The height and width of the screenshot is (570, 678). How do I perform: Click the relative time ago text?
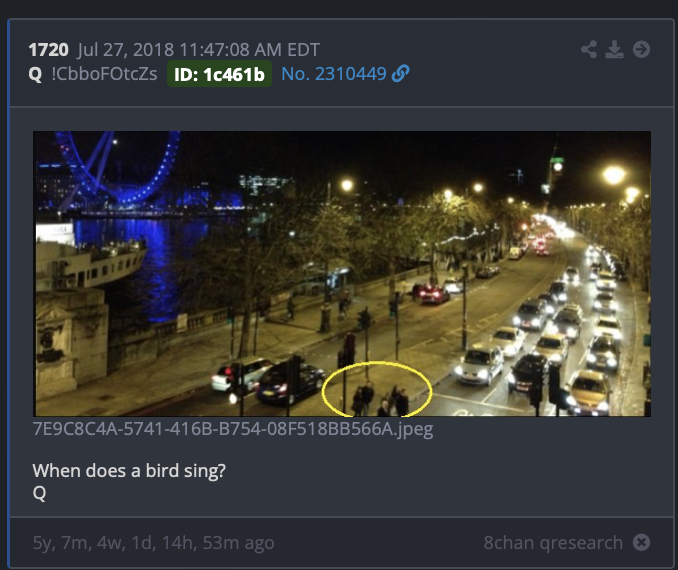coord(154,543)
